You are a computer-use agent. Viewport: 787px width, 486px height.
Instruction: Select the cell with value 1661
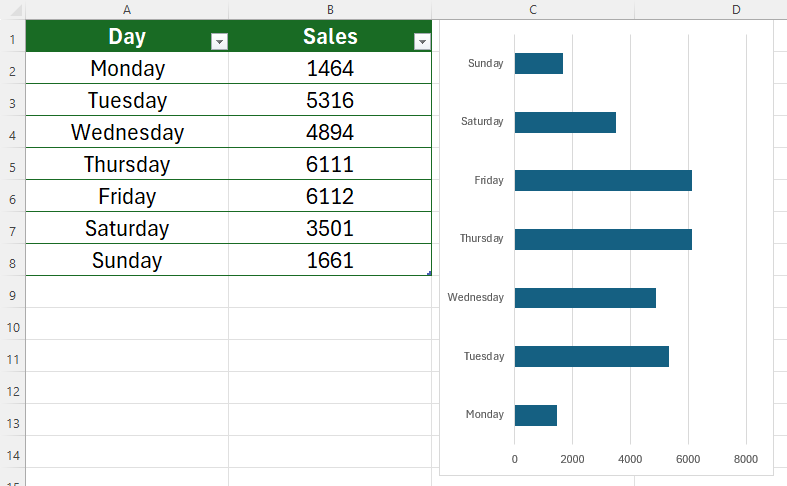point(330,261)
